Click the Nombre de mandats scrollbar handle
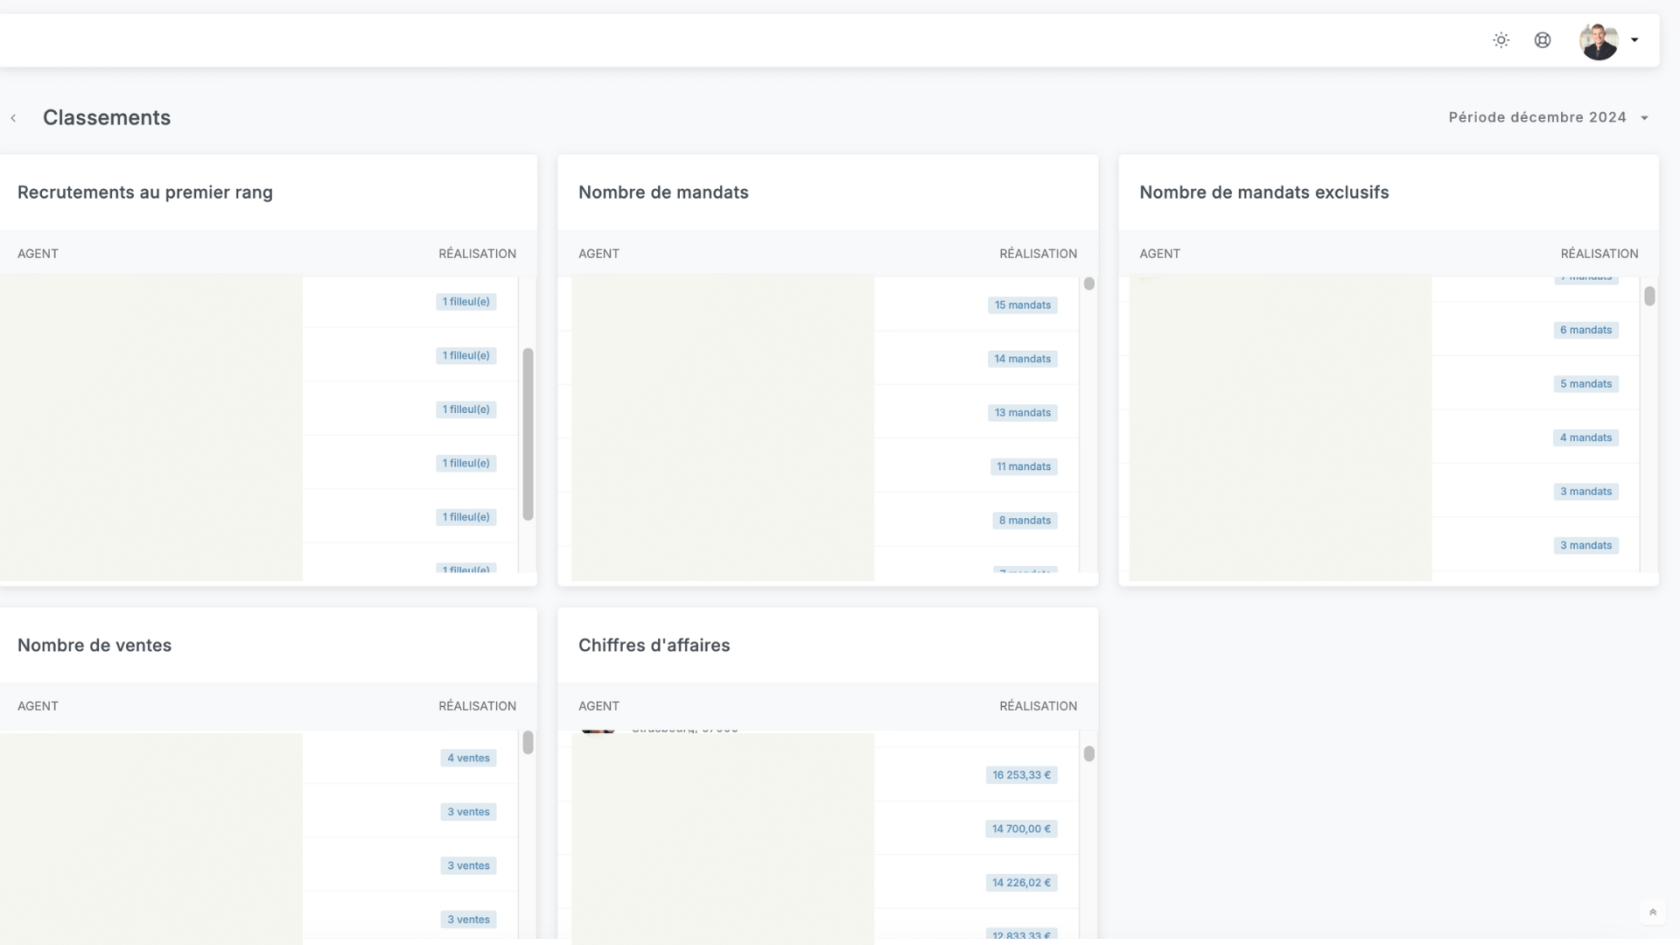 pyautogui.click(x=1089, y=284)
